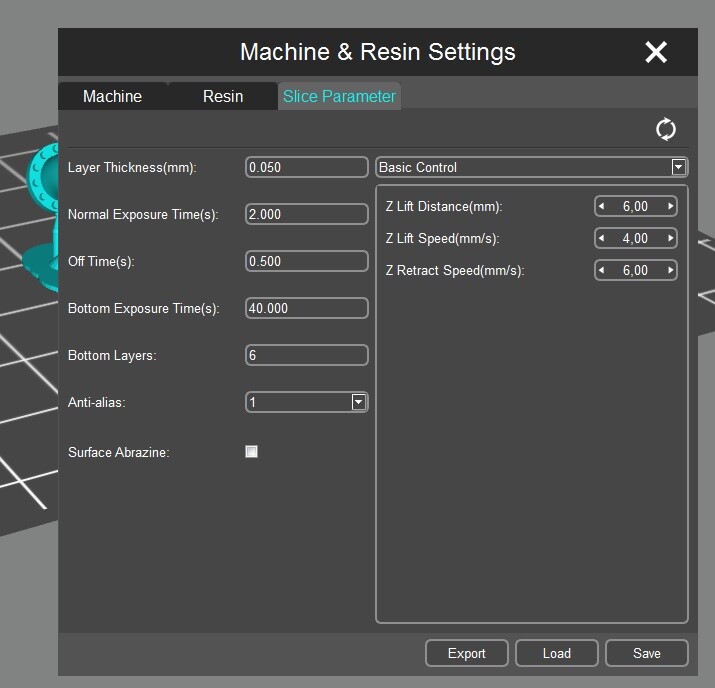715x688 pixels.
Task: Open the Anti-alias dropdown
Action: tap(358, 402)
